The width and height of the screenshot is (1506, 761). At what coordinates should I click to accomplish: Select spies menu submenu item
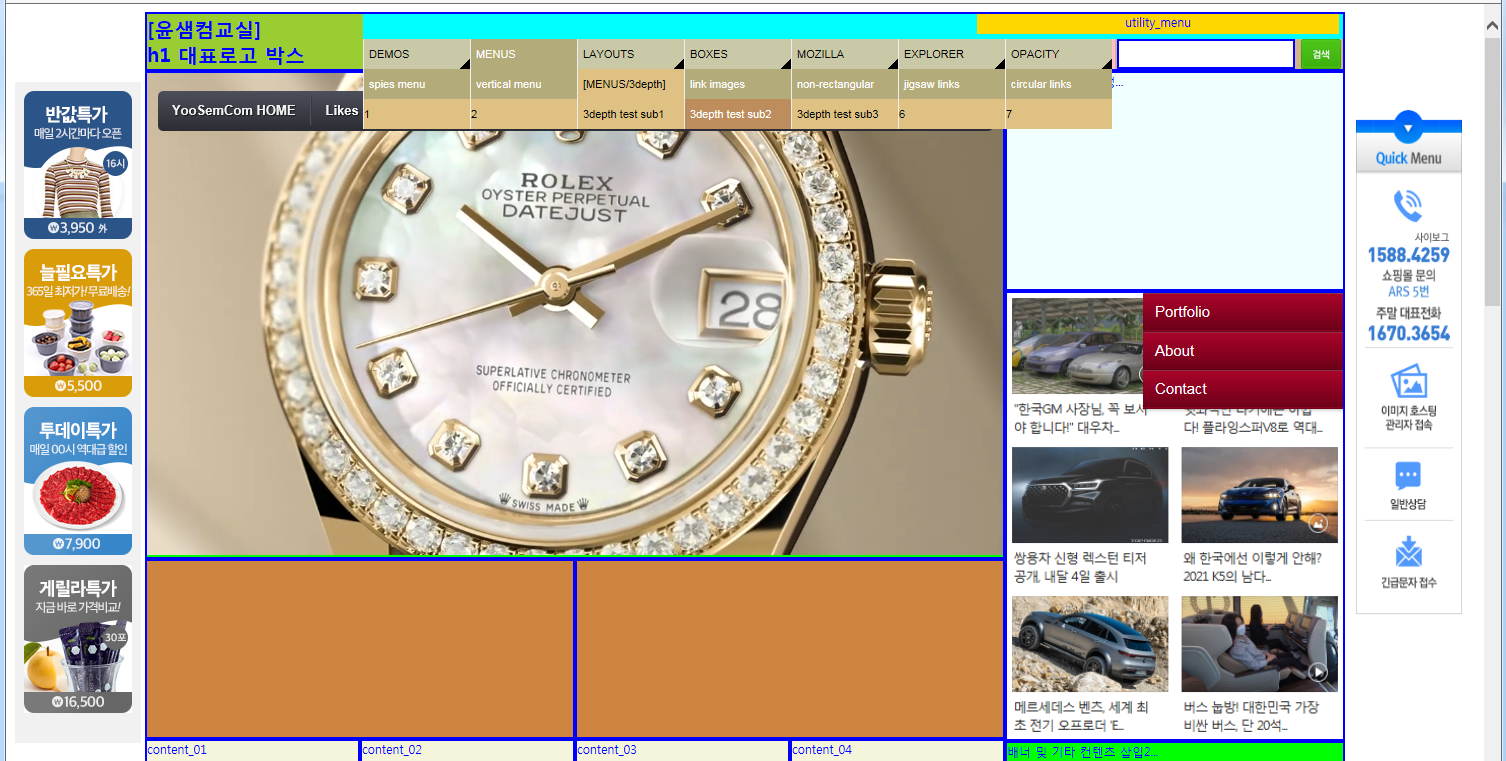click(x=417, y=84)
